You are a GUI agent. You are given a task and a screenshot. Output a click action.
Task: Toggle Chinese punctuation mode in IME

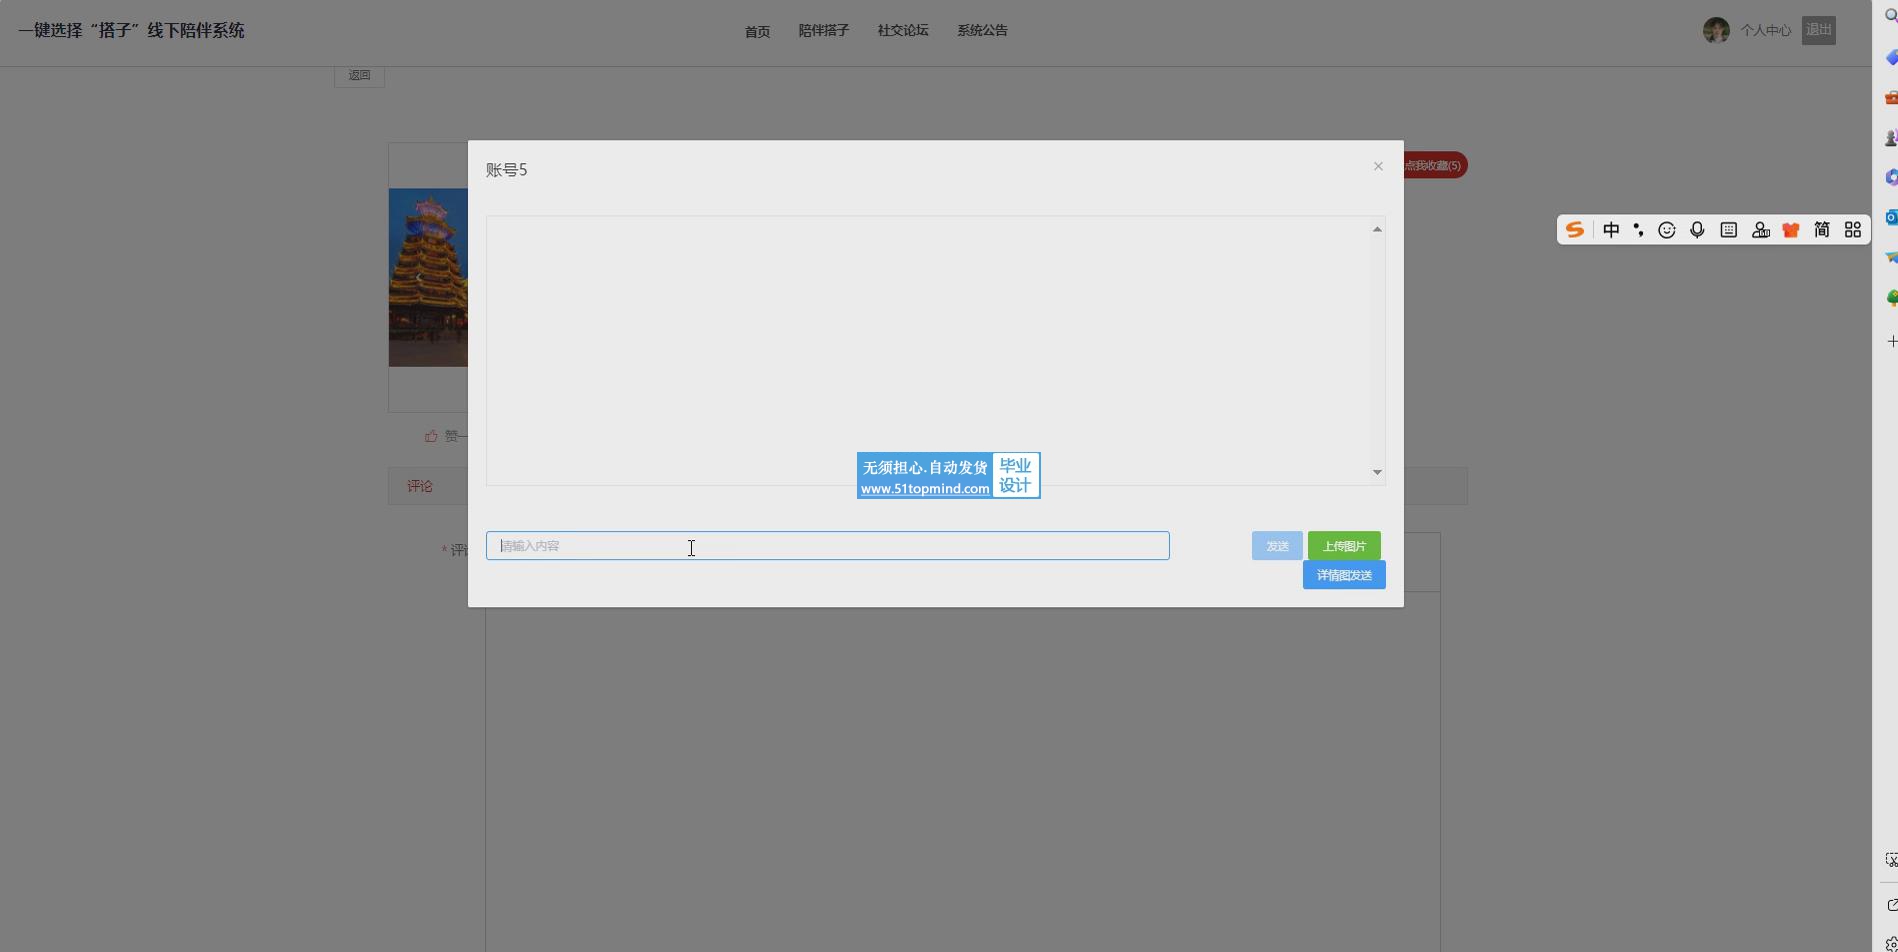pyautogui.click(x=1638, y=230)
